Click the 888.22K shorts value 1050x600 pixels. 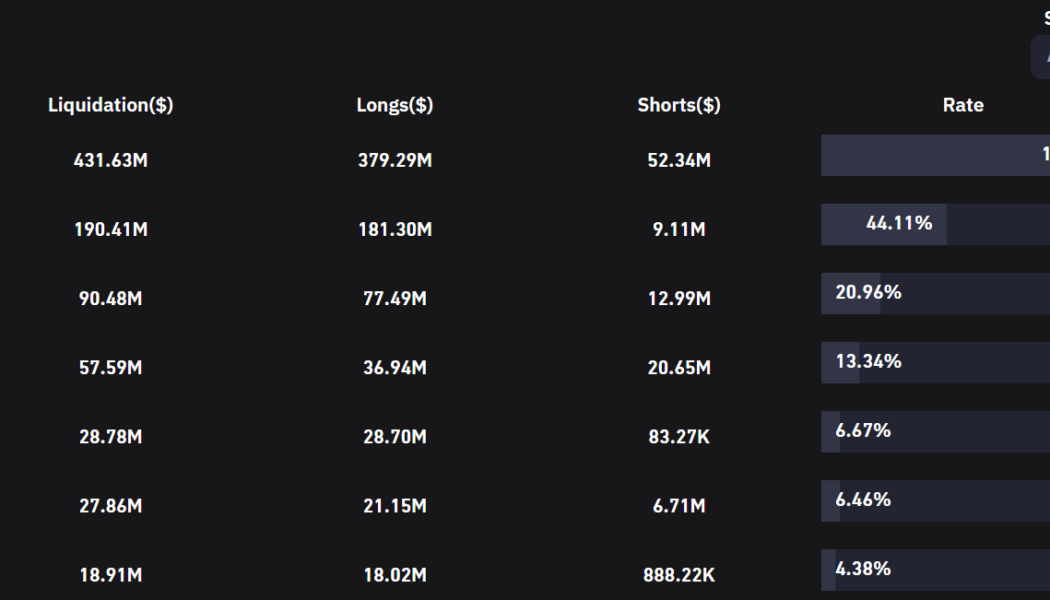[x=679, y=575]
